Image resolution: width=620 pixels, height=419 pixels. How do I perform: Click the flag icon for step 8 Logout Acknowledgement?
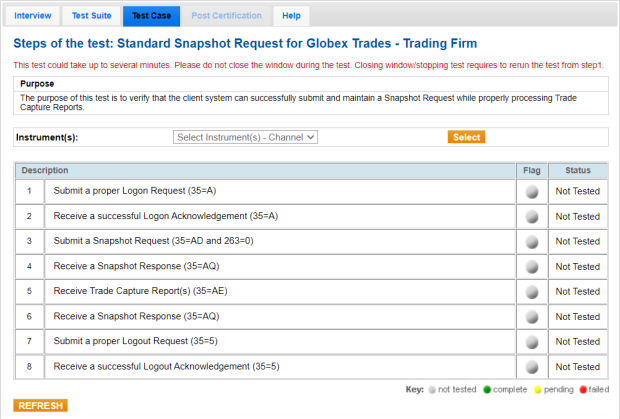tap(532, 366)
